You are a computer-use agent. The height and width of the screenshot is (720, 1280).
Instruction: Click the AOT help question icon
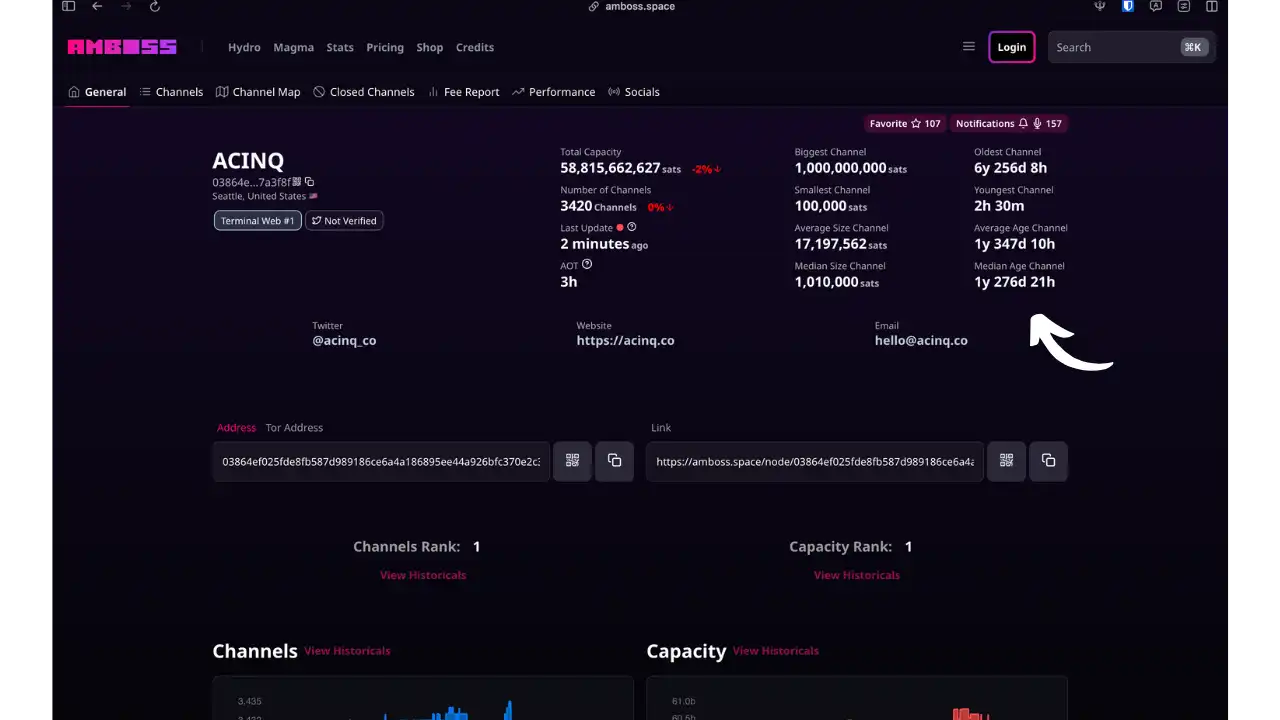587,265
